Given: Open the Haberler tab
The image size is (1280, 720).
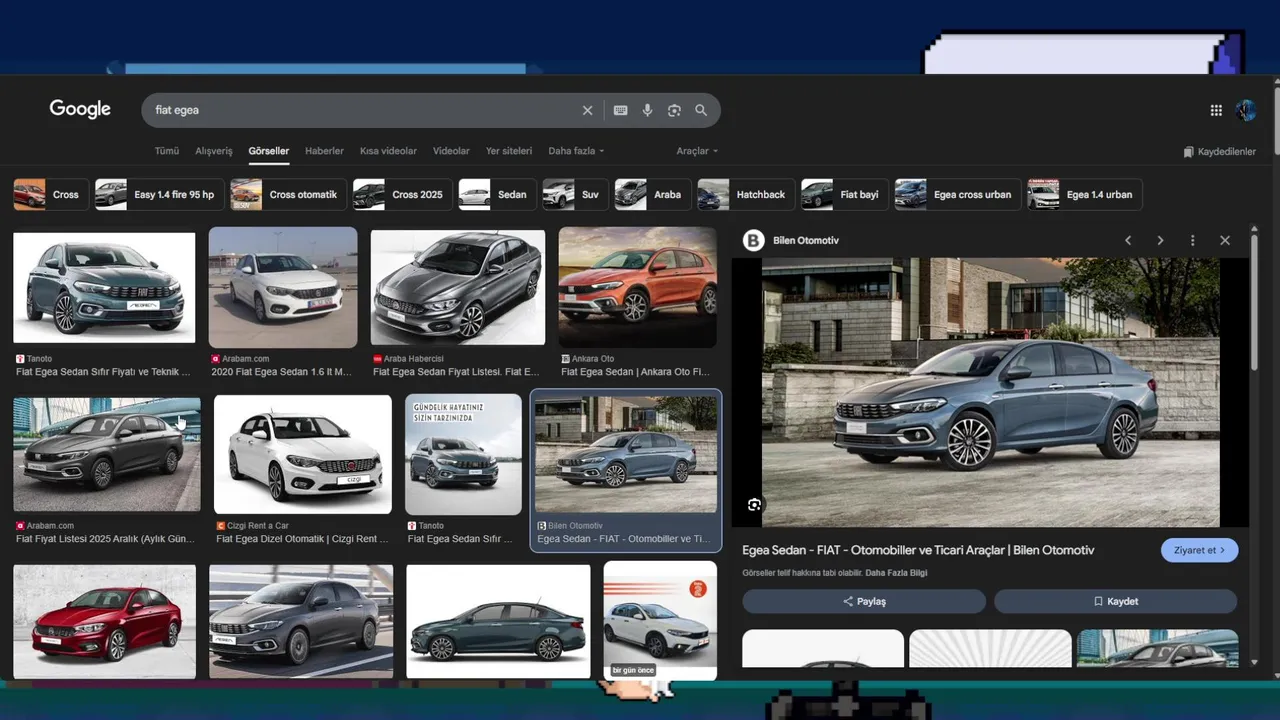Looking at the screenshot, I should (324, 151).
